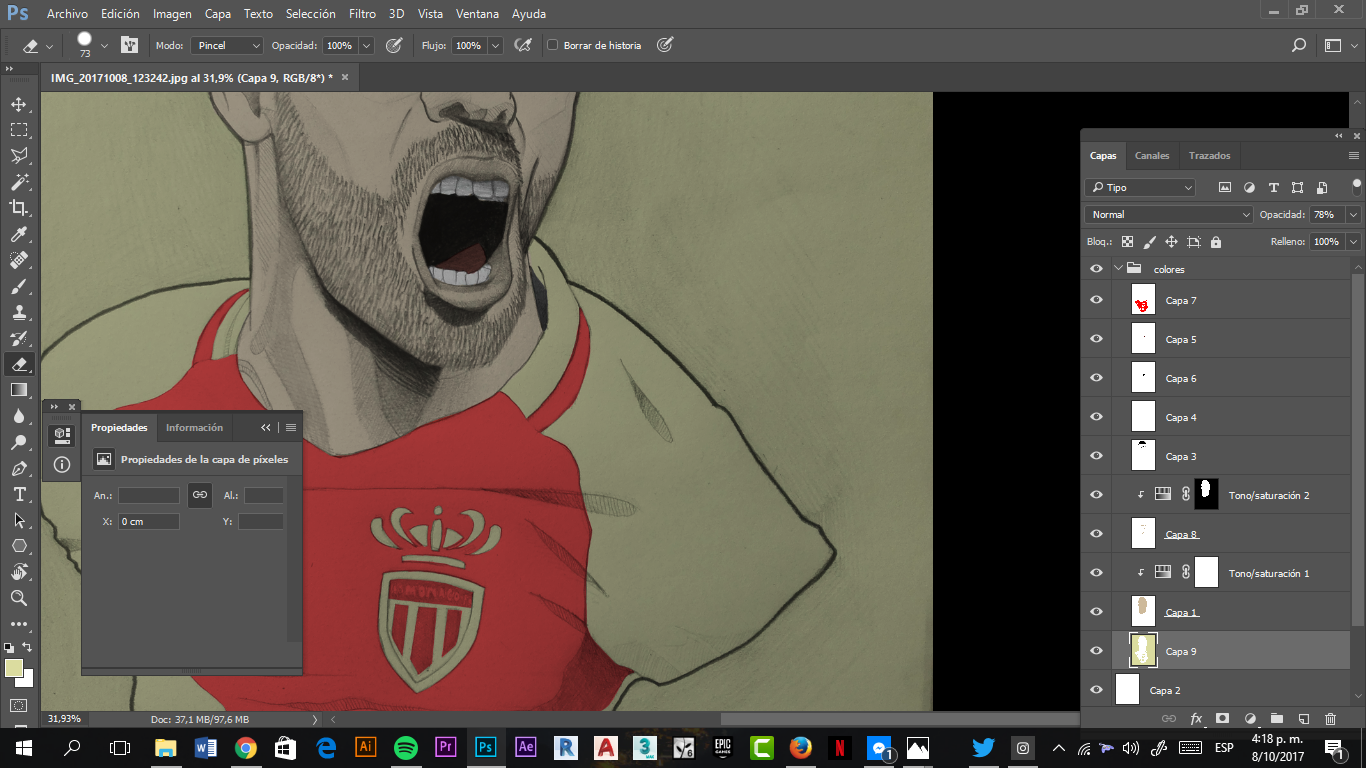Click the Capa 4 layer thumbnail
The height and width of the screenshot is (768, 1366).
click(x=1143, y=417)
